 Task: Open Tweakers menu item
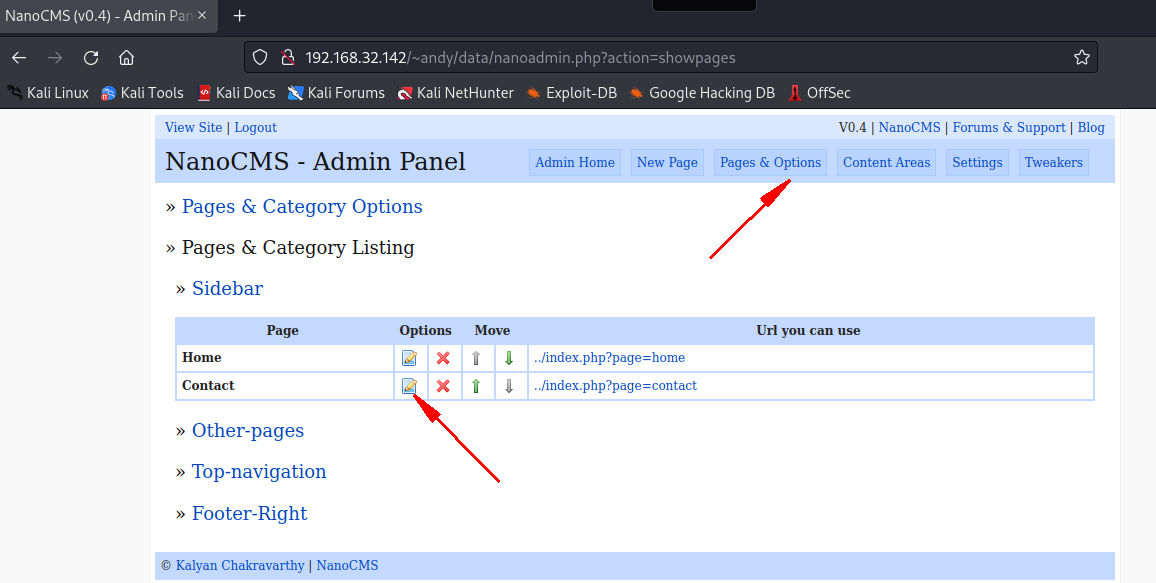click(1054, 163)
